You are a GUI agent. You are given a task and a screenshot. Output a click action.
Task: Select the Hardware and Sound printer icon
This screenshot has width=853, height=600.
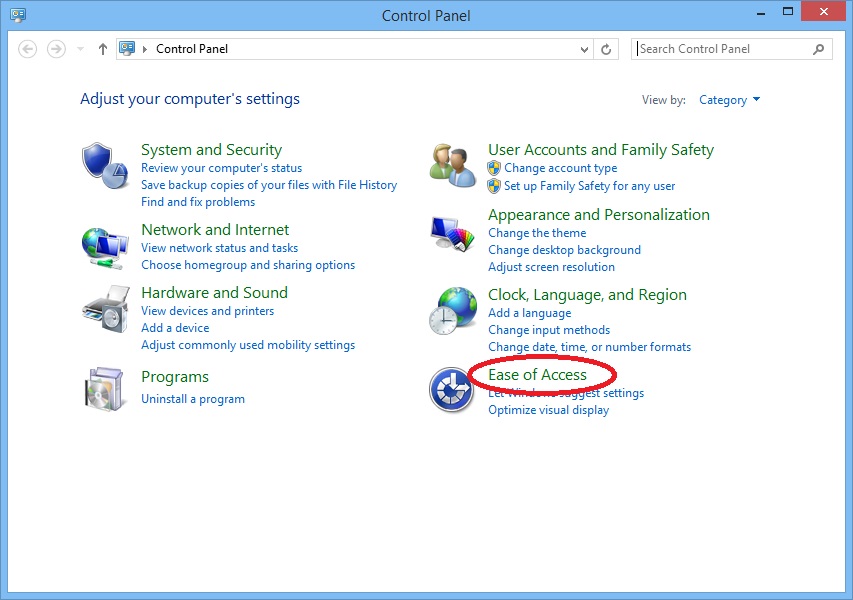click(105, 308)
